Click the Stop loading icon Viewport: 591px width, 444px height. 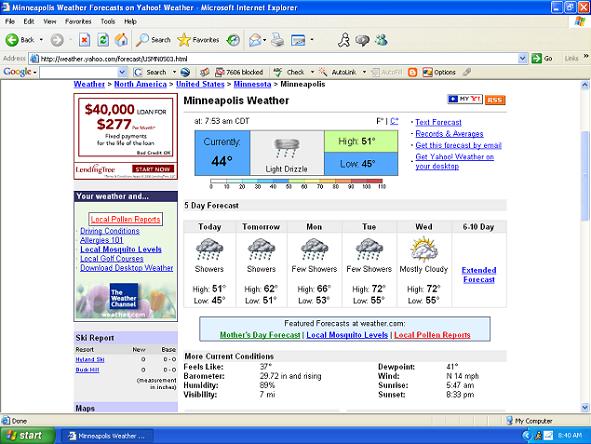click(x=84, y=40)
